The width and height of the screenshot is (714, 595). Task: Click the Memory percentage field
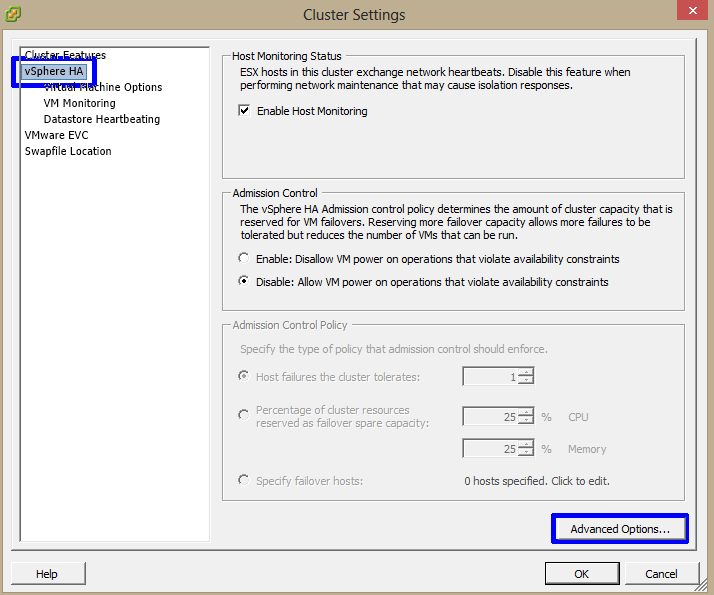click(x=490, y=448)
